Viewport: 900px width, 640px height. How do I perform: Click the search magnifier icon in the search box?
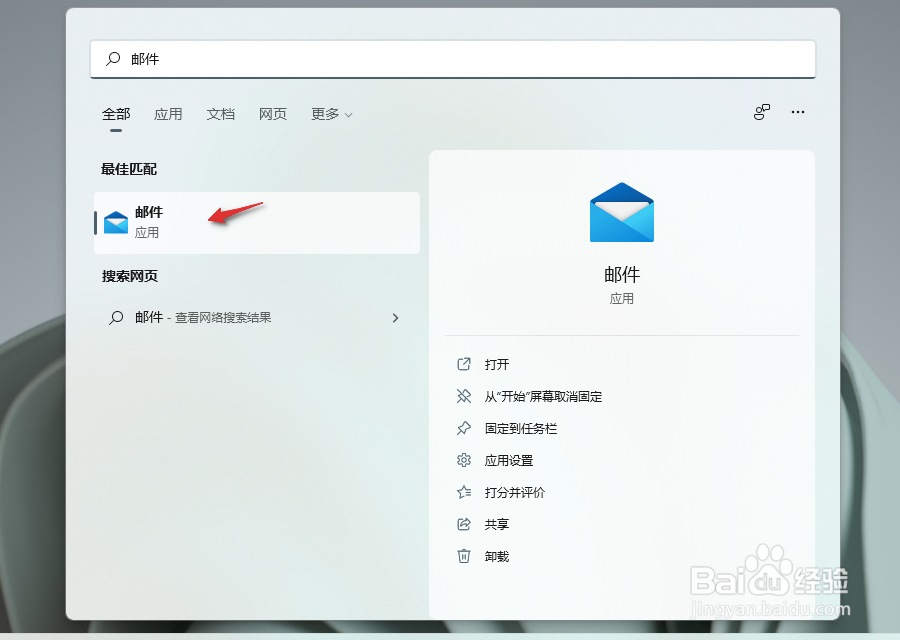113,59
